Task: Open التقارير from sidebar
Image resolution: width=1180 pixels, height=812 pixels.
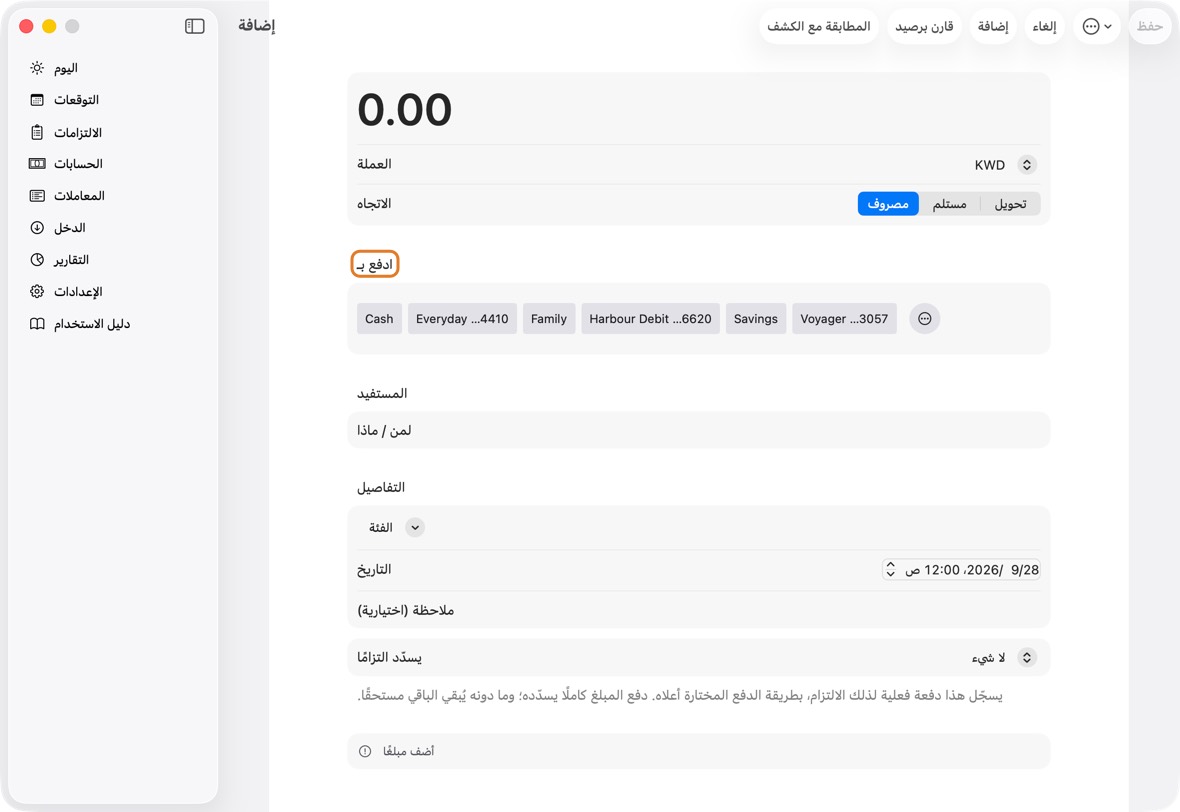Action: click(x=71, y=260)
